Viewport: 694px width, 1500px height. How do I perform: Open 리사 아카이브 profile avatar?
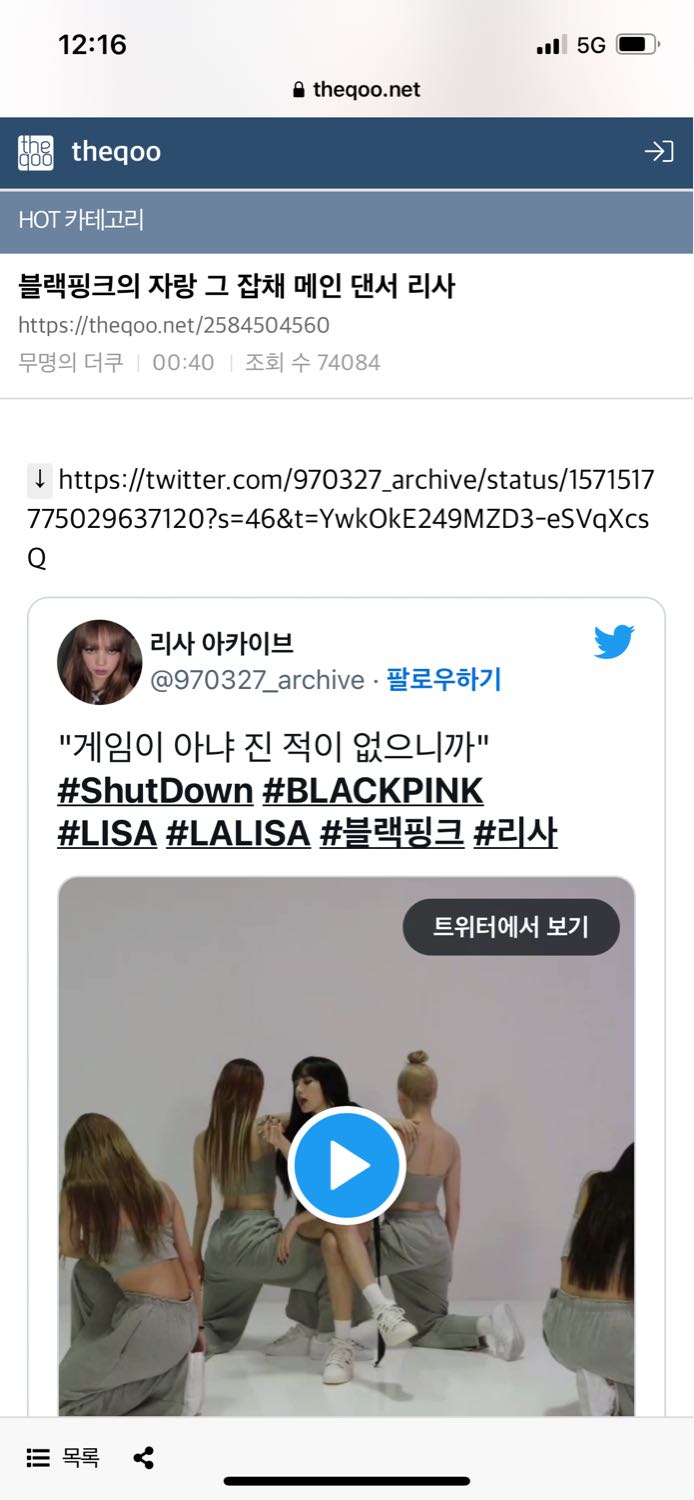(99, 662)
